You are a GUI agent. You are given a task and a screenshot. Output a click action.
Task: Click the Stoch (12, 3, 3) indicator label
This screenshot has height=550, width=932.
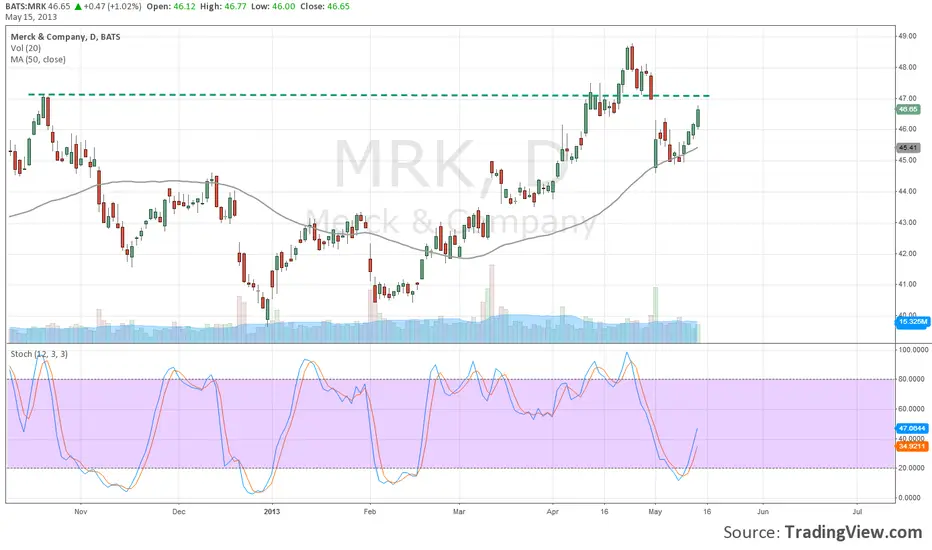coord(39,354)
